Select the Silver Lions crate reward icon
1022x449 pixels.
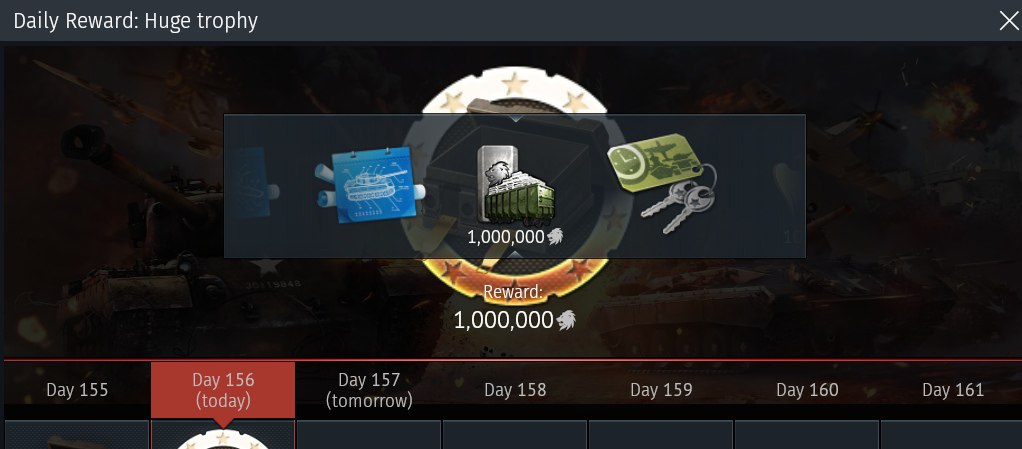[516, 185]
